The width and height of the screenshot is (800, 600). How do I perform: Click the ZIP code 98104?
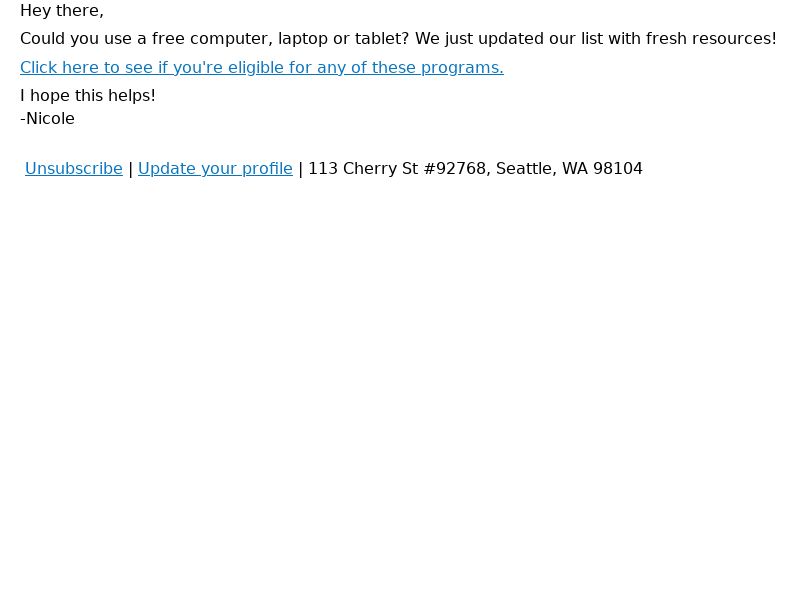[x=617, y=168]
